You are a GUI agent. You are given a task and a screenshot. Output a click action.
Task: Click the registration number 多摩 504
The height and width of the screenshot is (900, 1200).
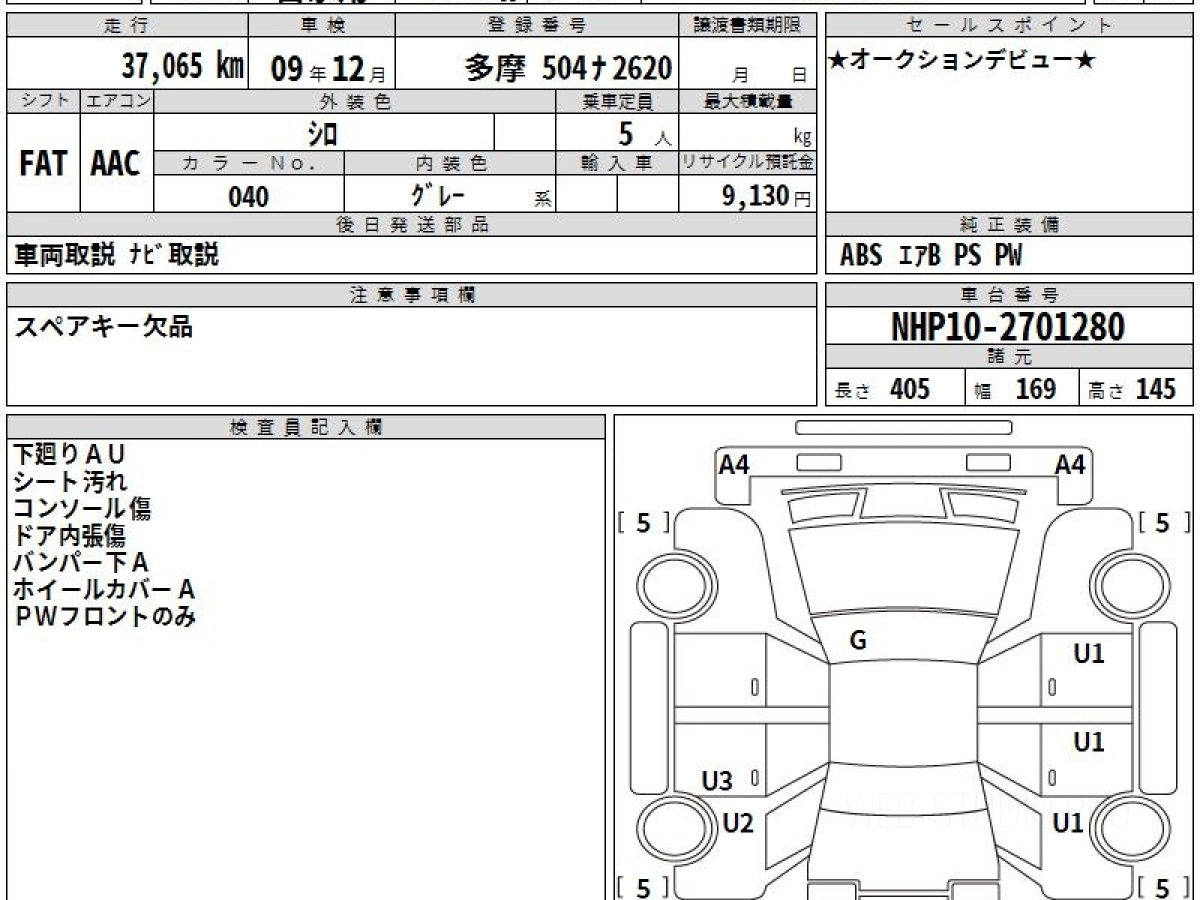point(568,68)
